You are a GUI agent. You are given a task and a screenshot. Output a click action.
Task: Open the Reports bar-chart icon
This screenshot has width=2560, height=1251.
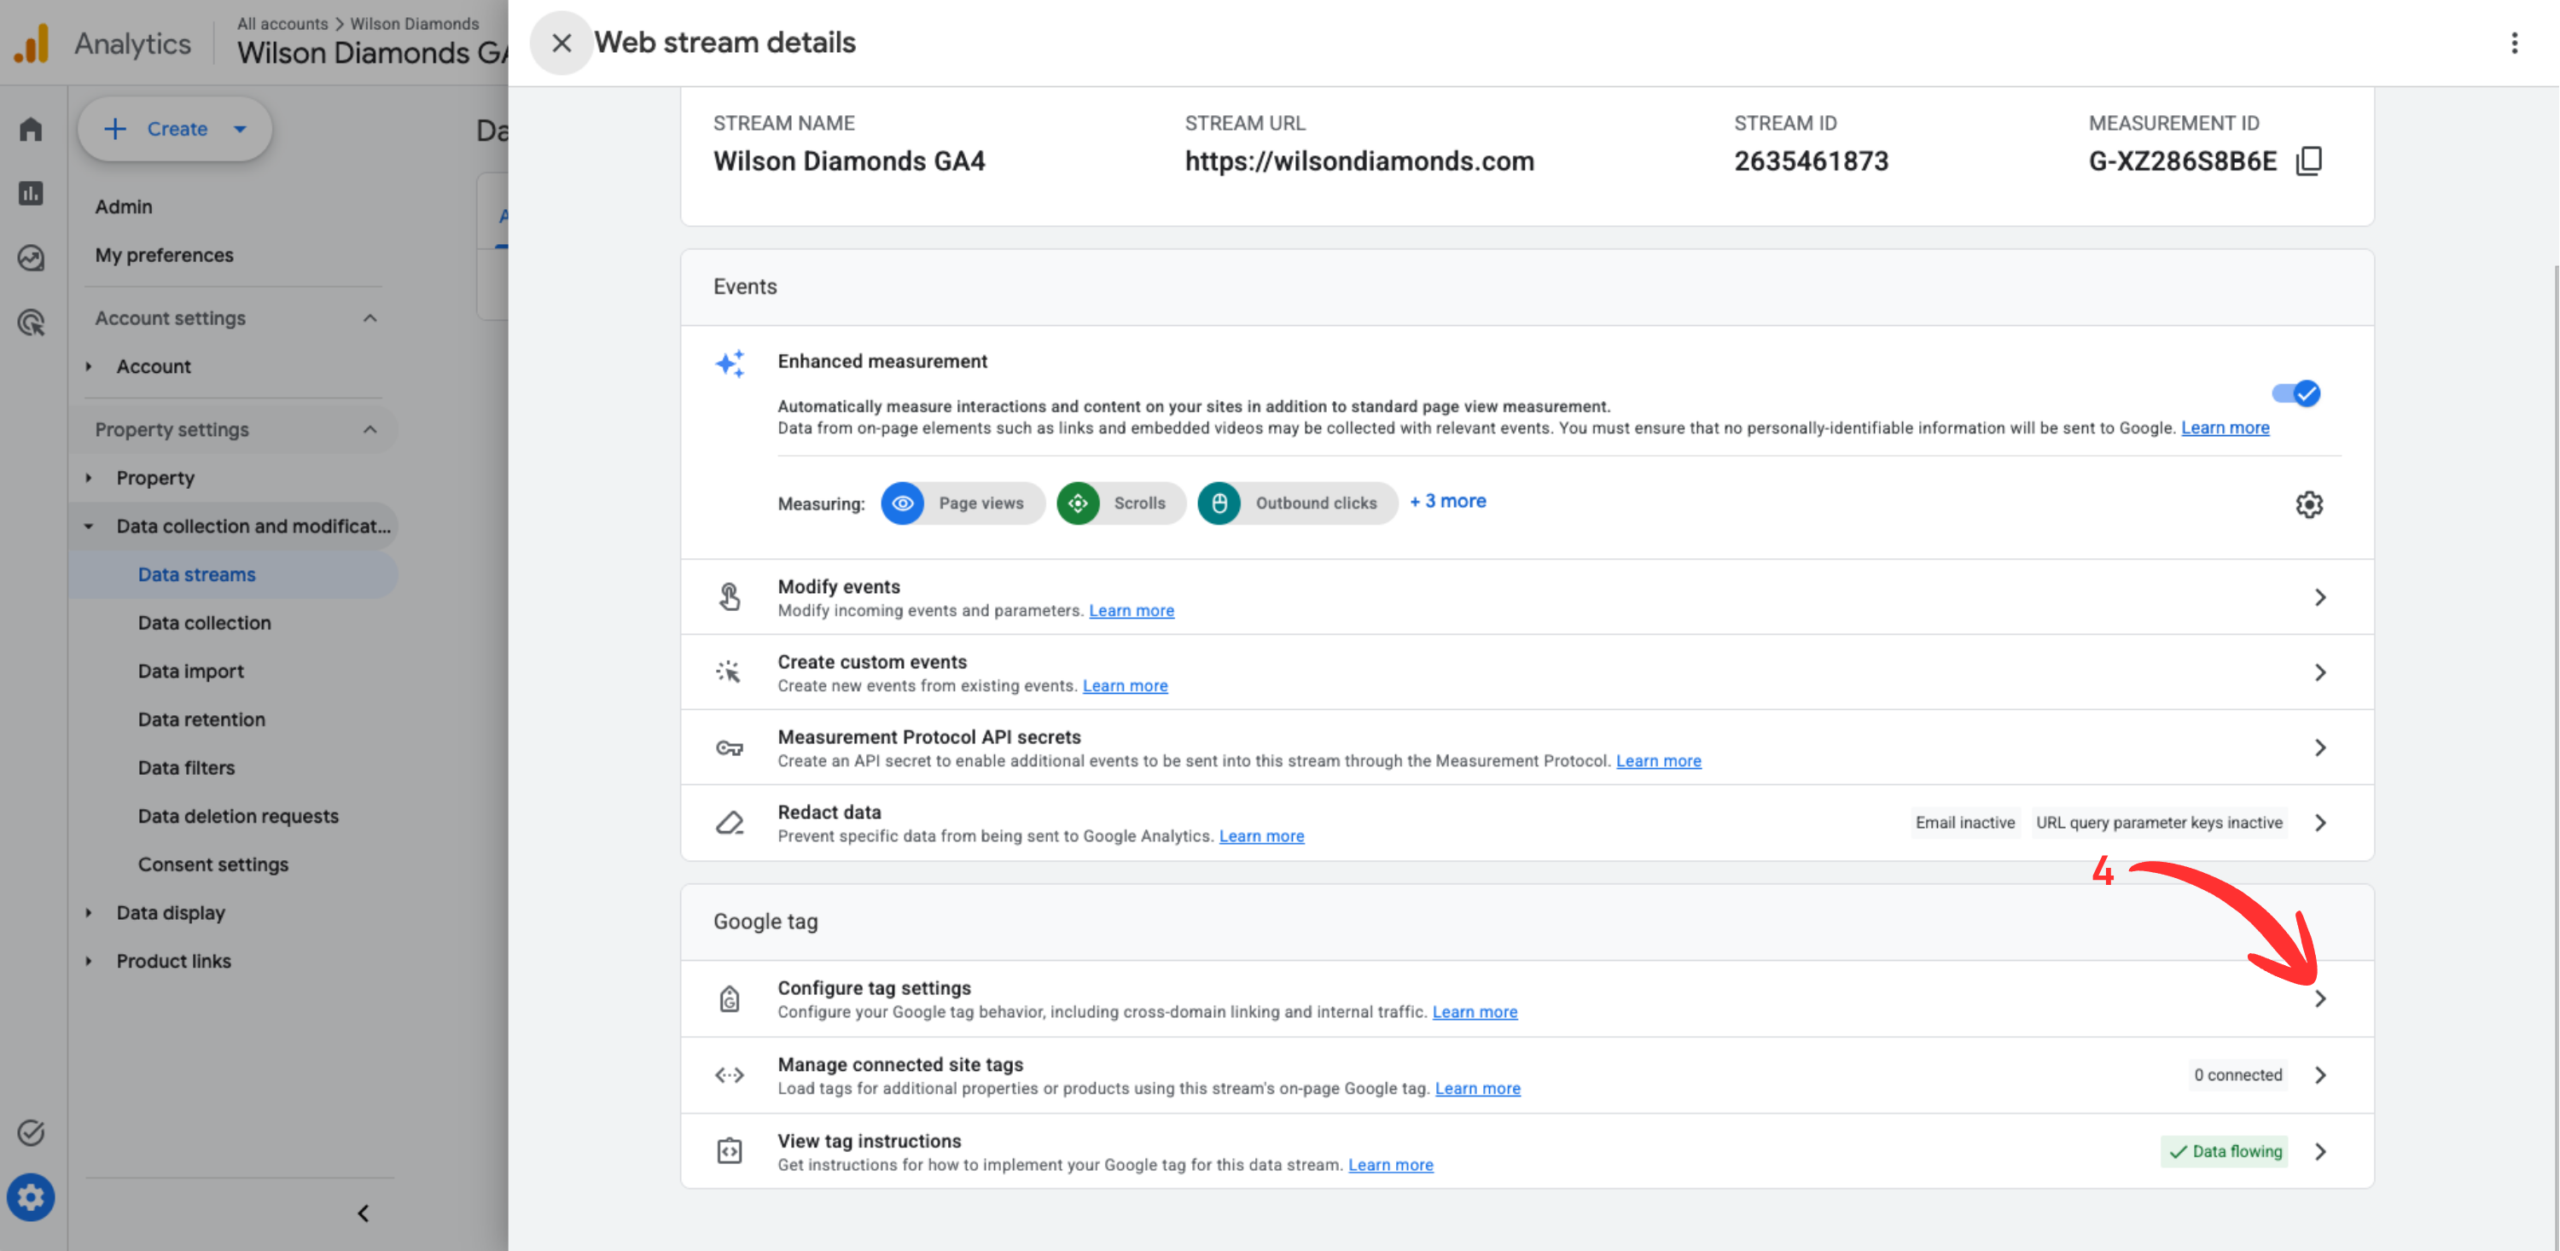[x=31, y=193]
